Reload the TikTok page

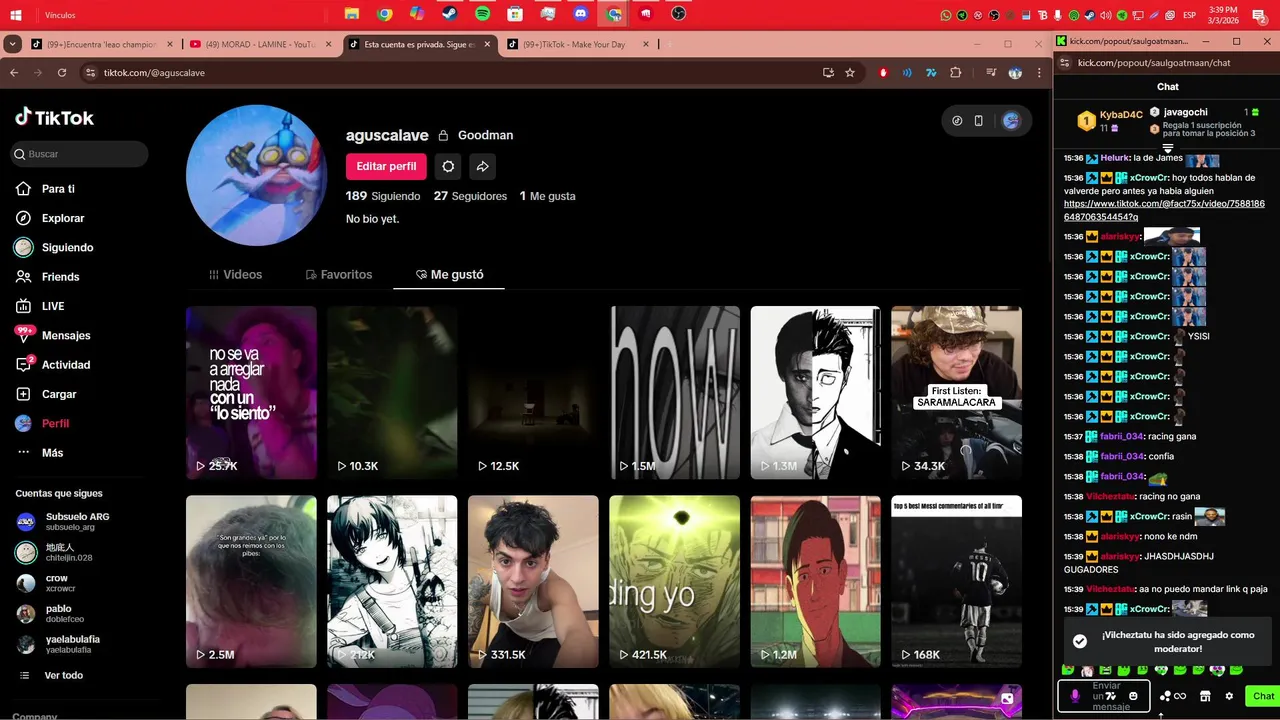click(62, 73)
